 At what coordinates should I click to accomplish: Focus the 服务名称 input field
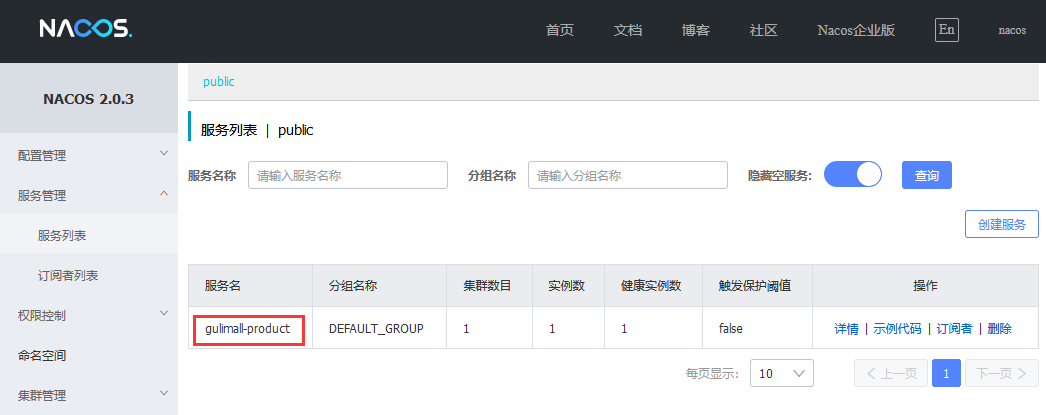pyautogui.click(x=348, y=175)
